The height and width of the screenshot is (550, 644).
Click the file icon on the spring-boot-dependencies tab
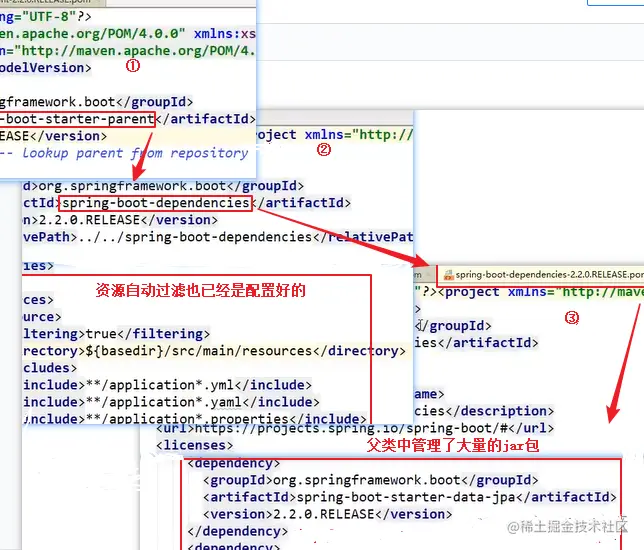pos(448,275)
